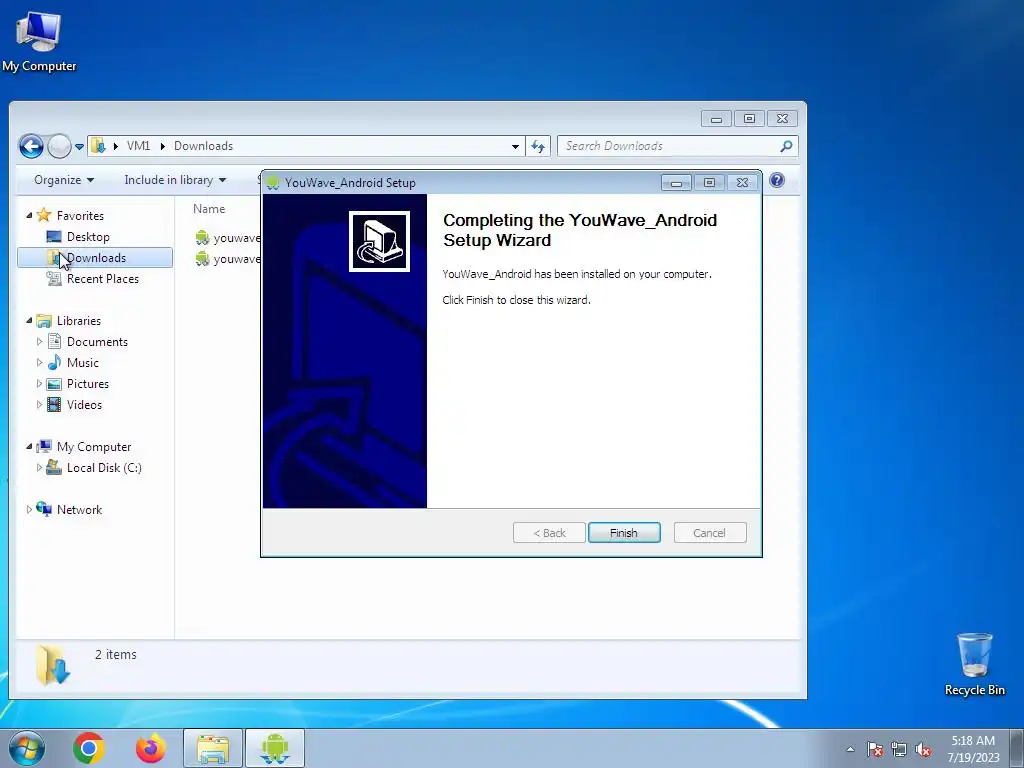Open Action Center flag in tray
Viewport: 1024px width, 768px height.
875,749
